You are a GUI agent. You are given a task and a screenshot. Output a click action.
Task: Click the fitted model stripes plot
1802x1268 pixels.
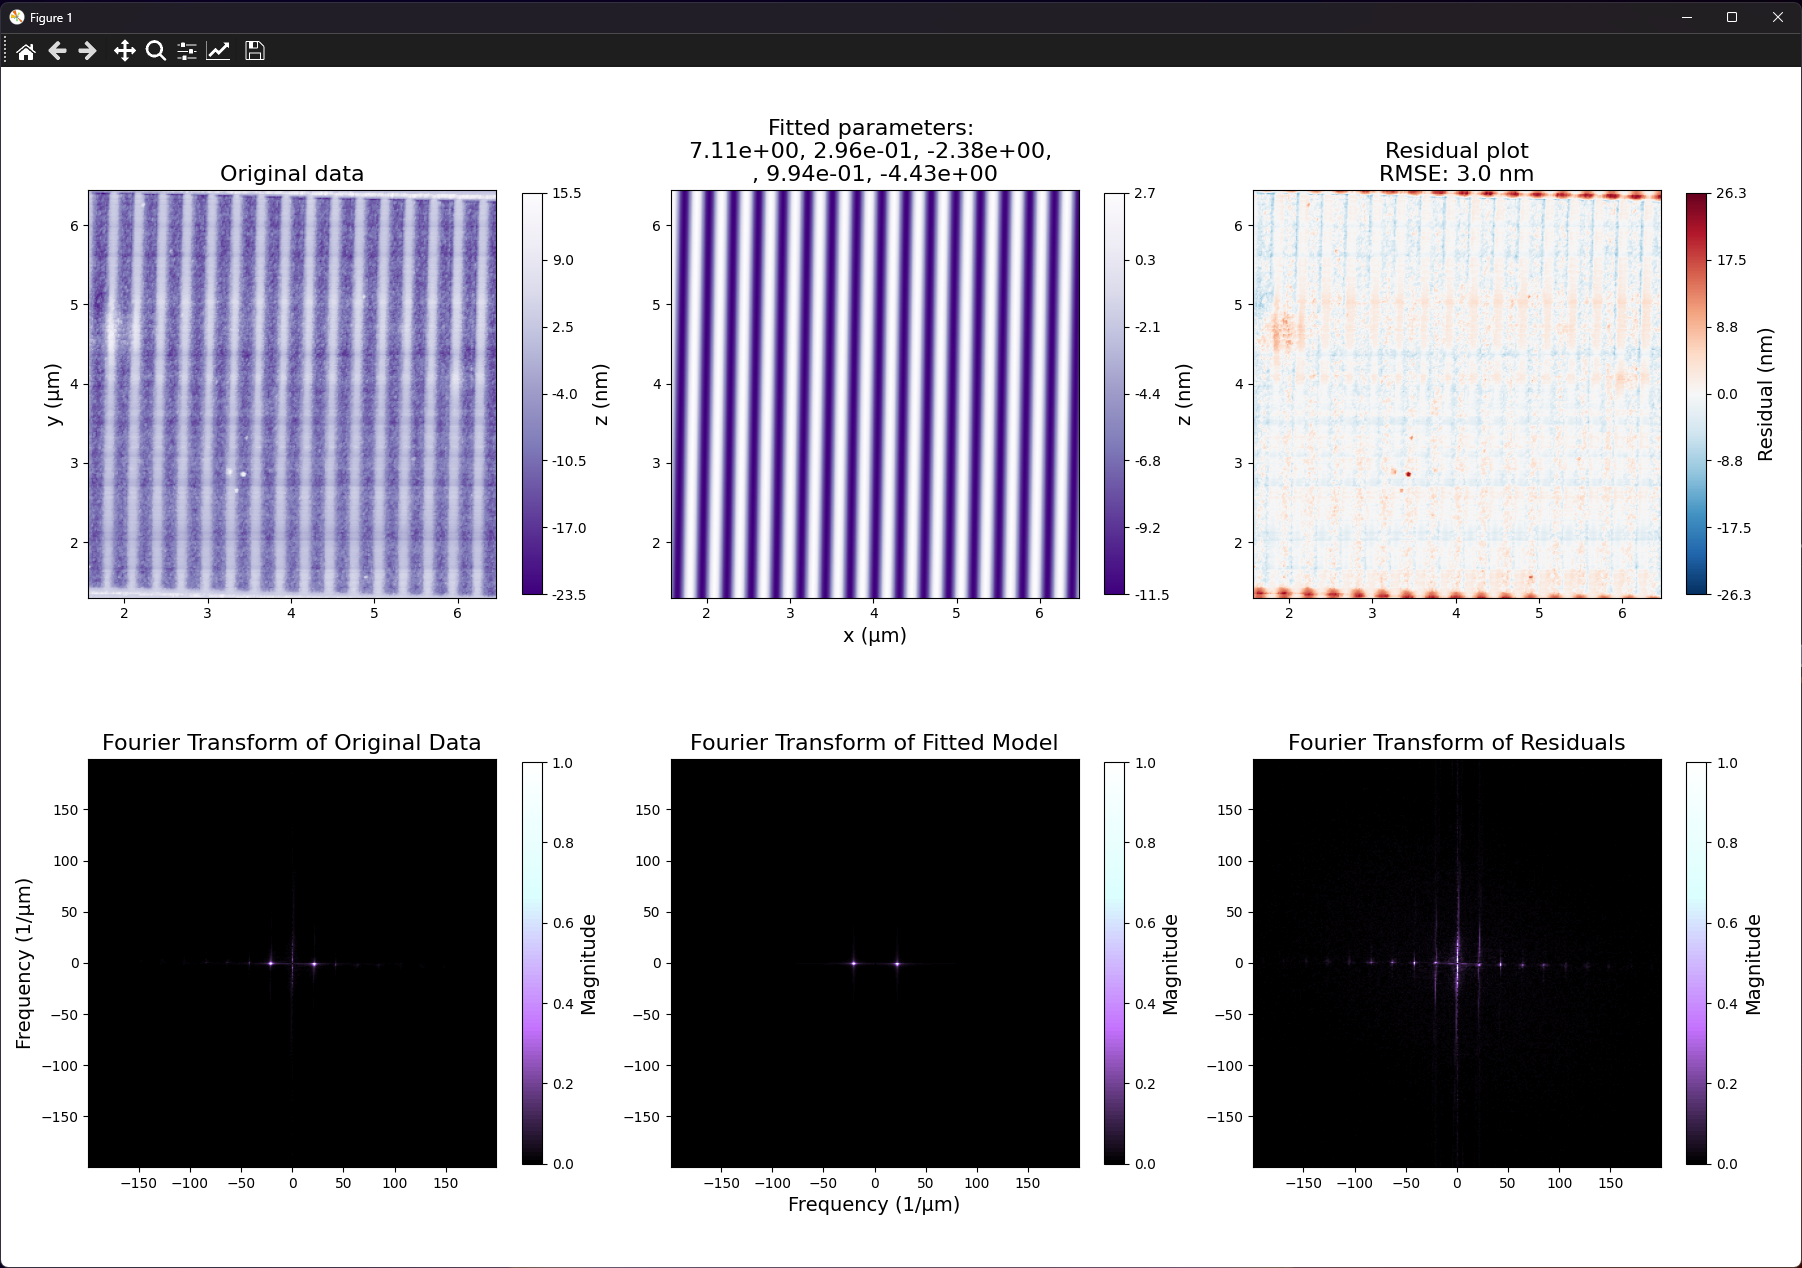pos(875,394)
